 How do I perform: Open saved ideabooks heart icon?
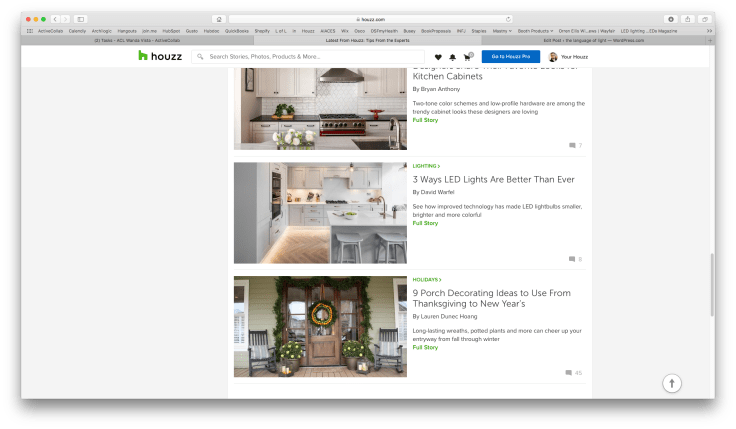(438, 57)
